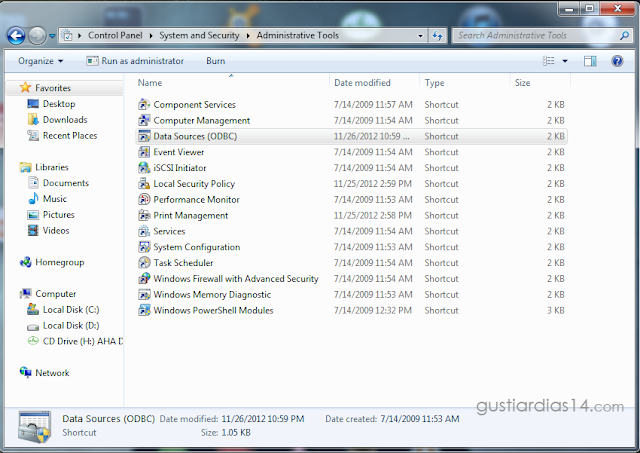Click the Windows PowerShell Modules icon
This screenshot has width=640, height=453.
point(144,311)
